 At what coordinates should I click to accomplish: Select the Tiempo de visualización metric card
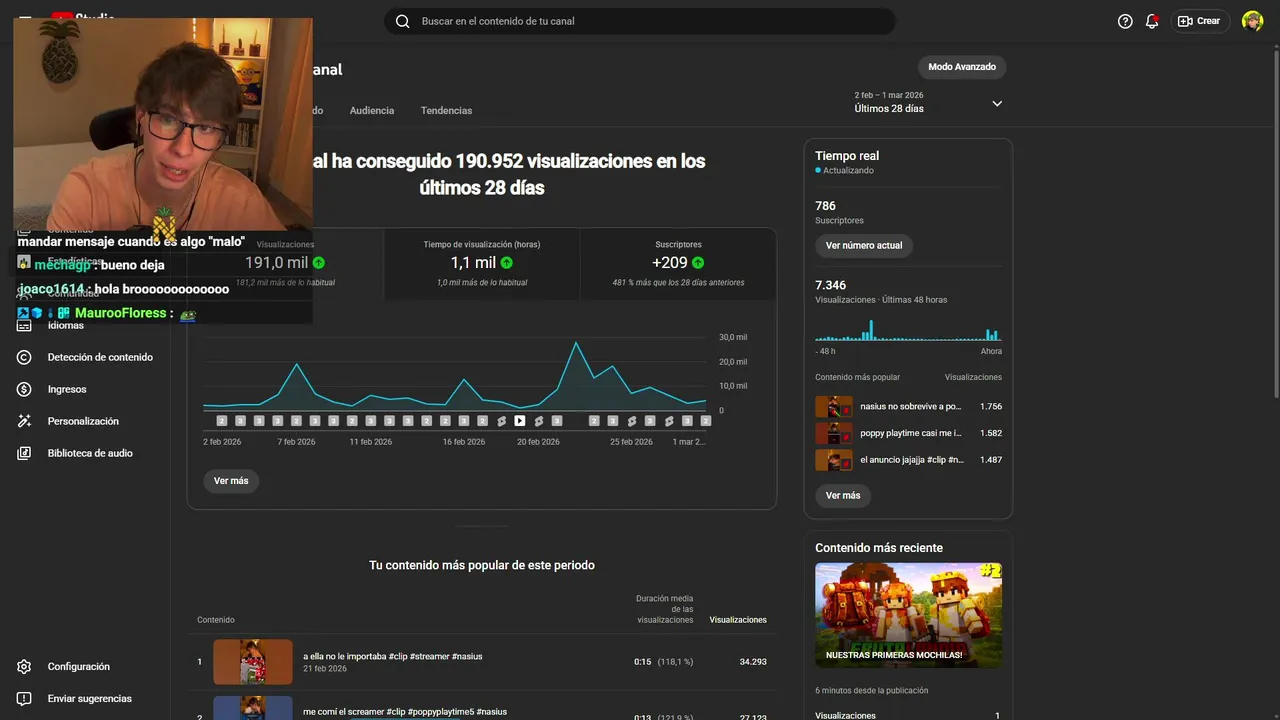[x=481, y=264]
